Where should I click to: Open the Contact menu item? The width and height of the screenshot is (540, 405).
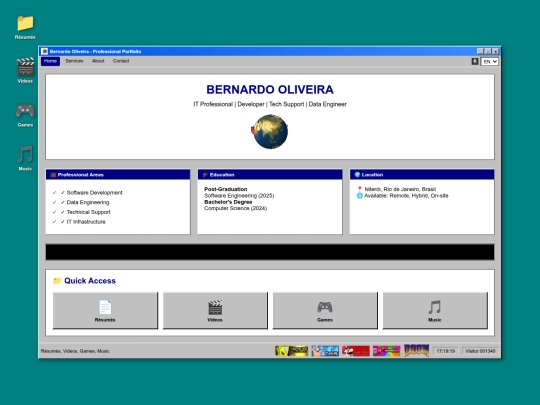click(x=121, y=61)
